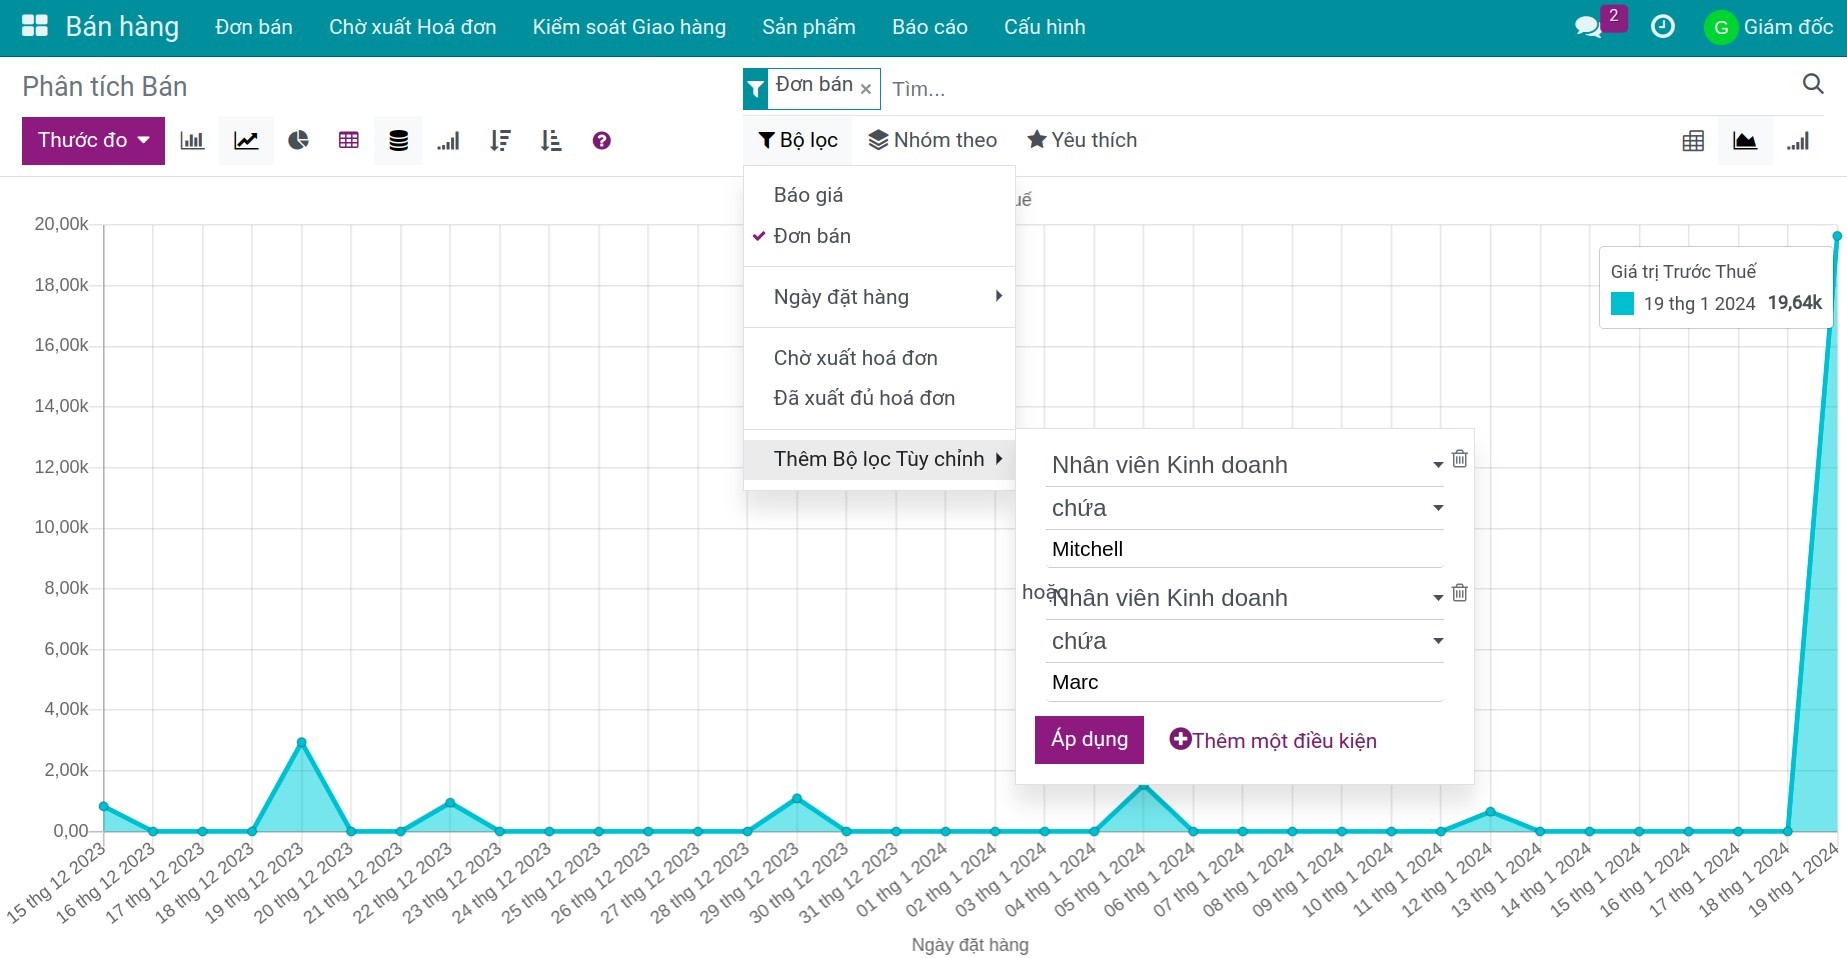
Task: Switch to pivot table view
Action: [x=1692, y=141]
